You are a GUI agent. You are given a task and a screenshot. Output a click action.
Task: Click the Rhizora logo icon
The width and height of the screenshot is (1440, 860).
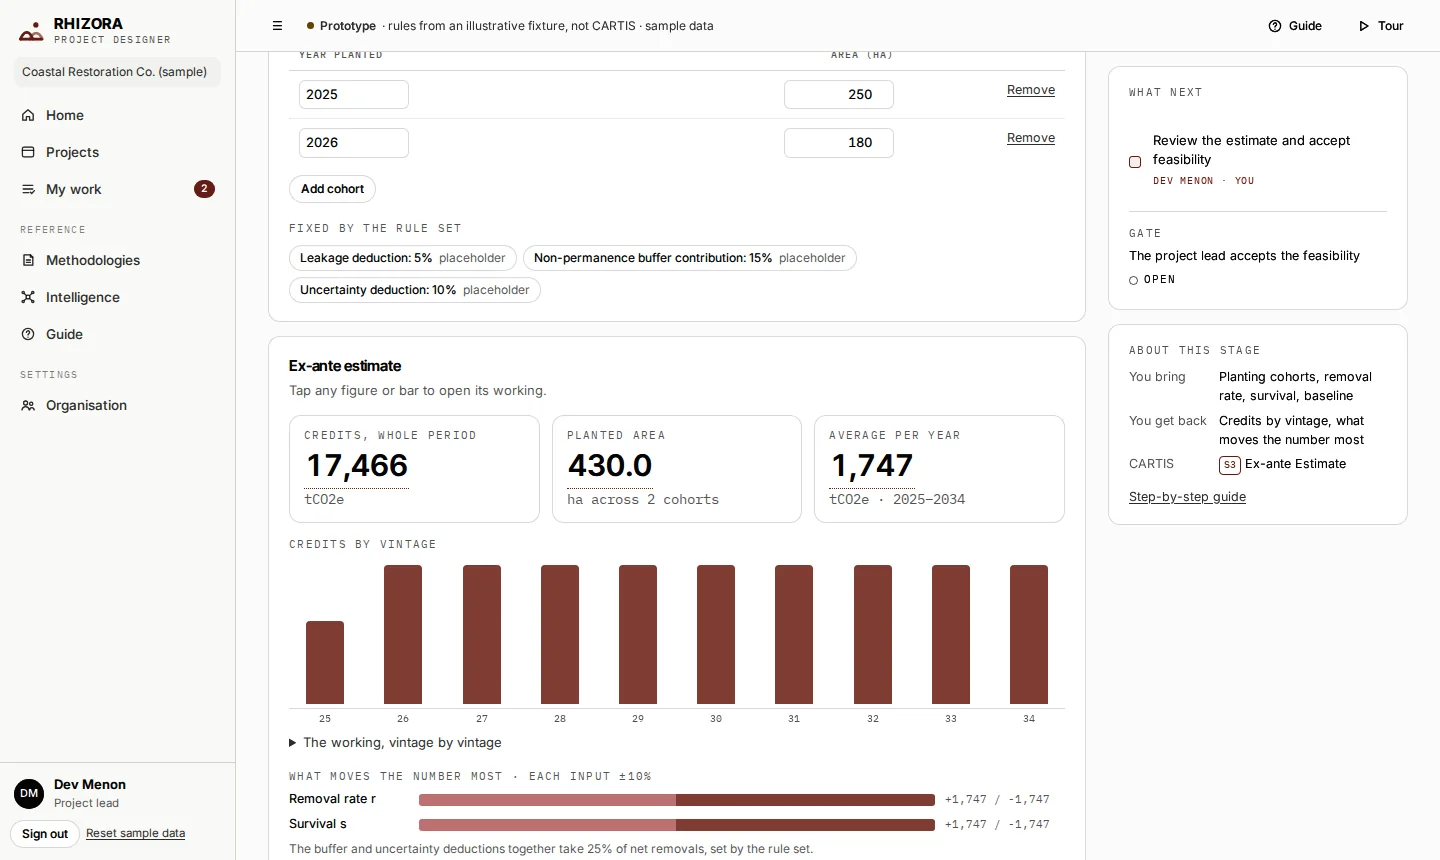pos(31,32)
